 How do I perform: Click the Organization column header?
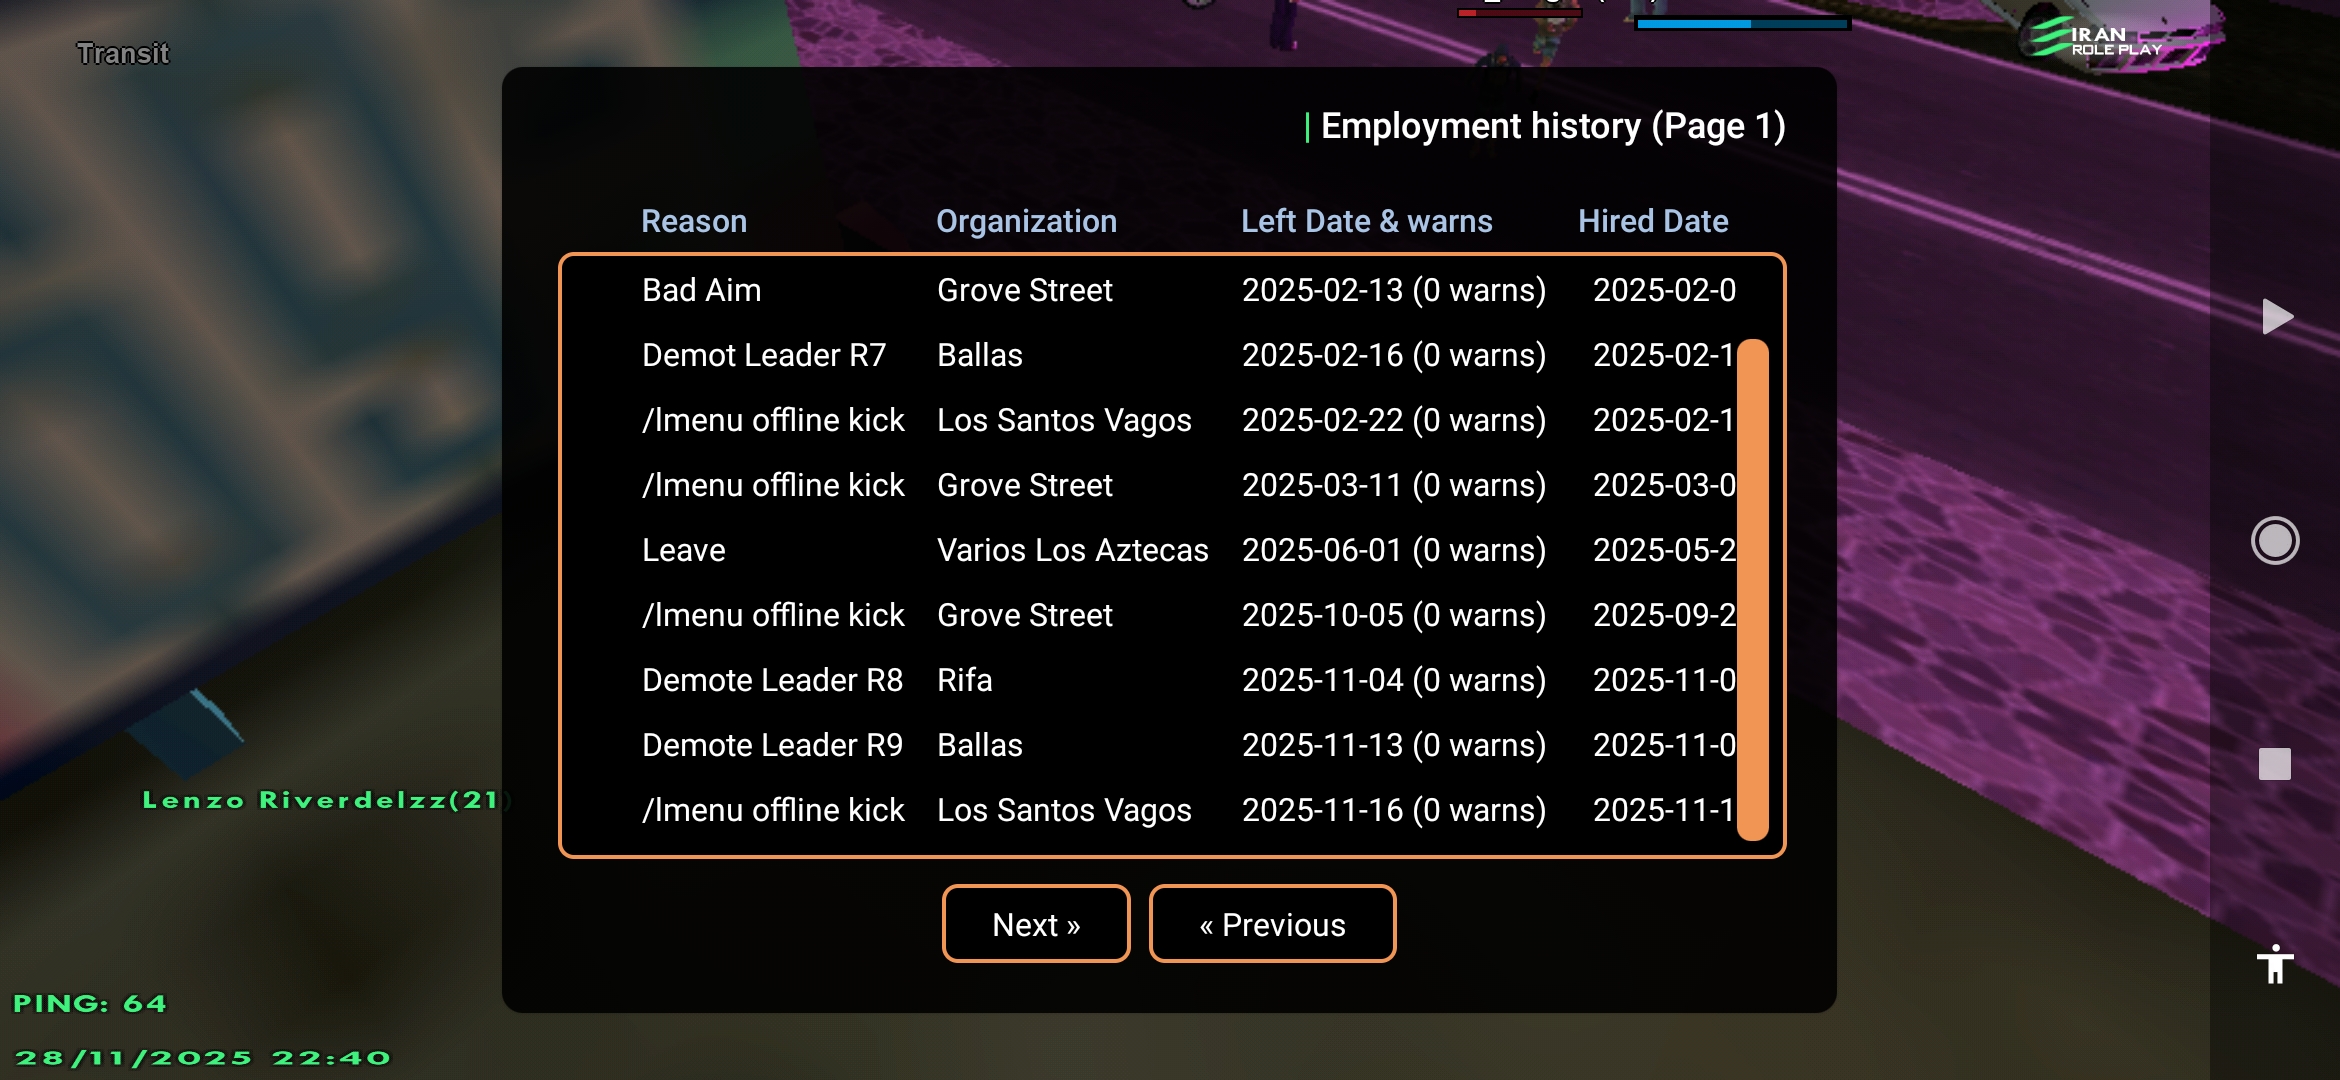(1026, 221)
